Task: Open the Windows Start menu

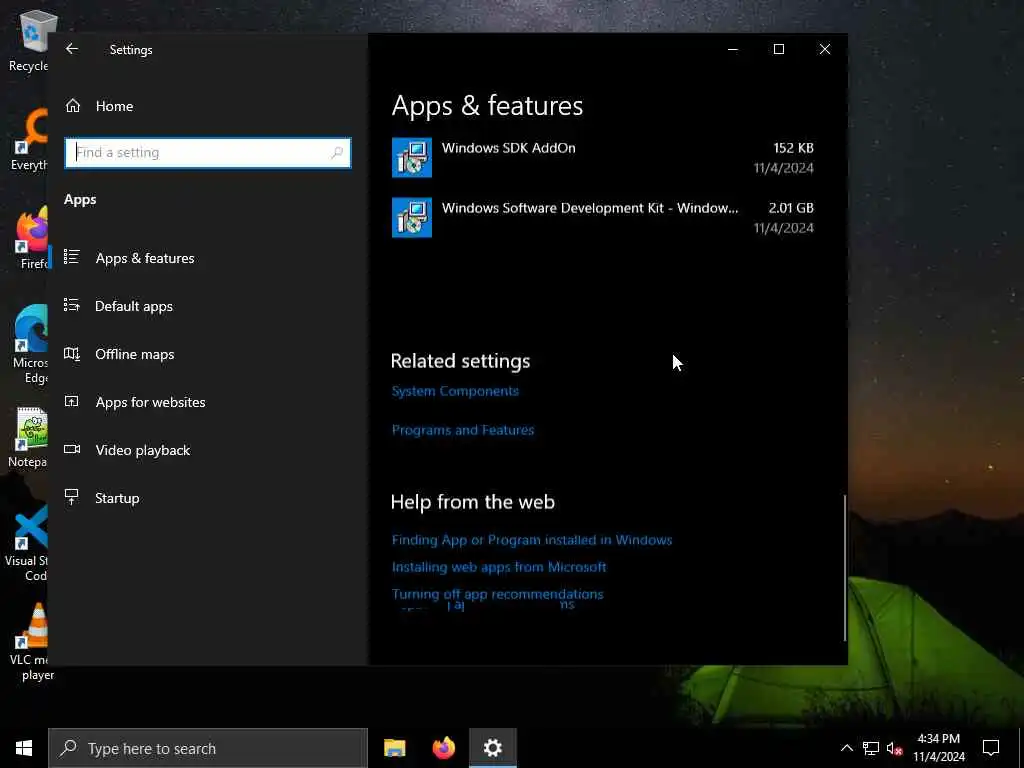Action: click(24, 748)
